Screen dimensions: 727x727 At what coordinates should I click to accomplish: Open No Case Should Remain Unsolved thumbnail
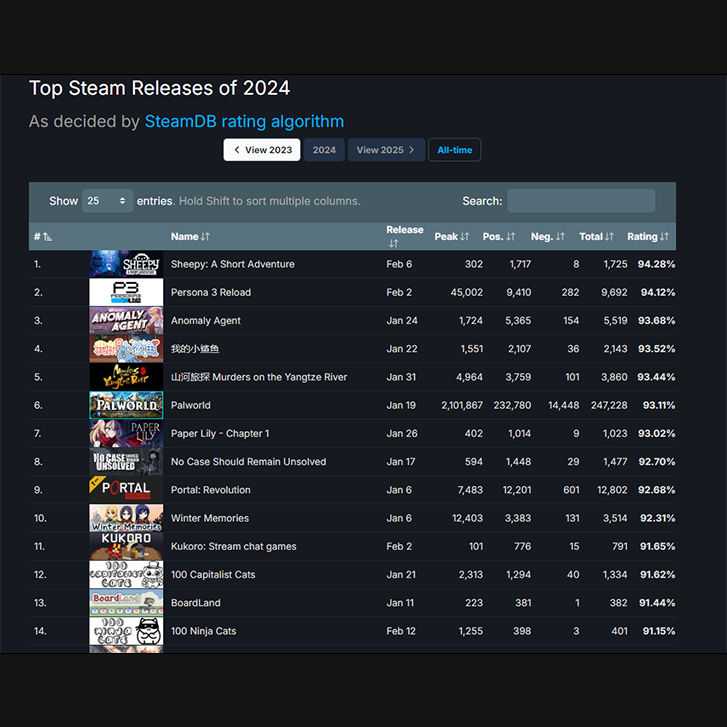tap(126, 462)
